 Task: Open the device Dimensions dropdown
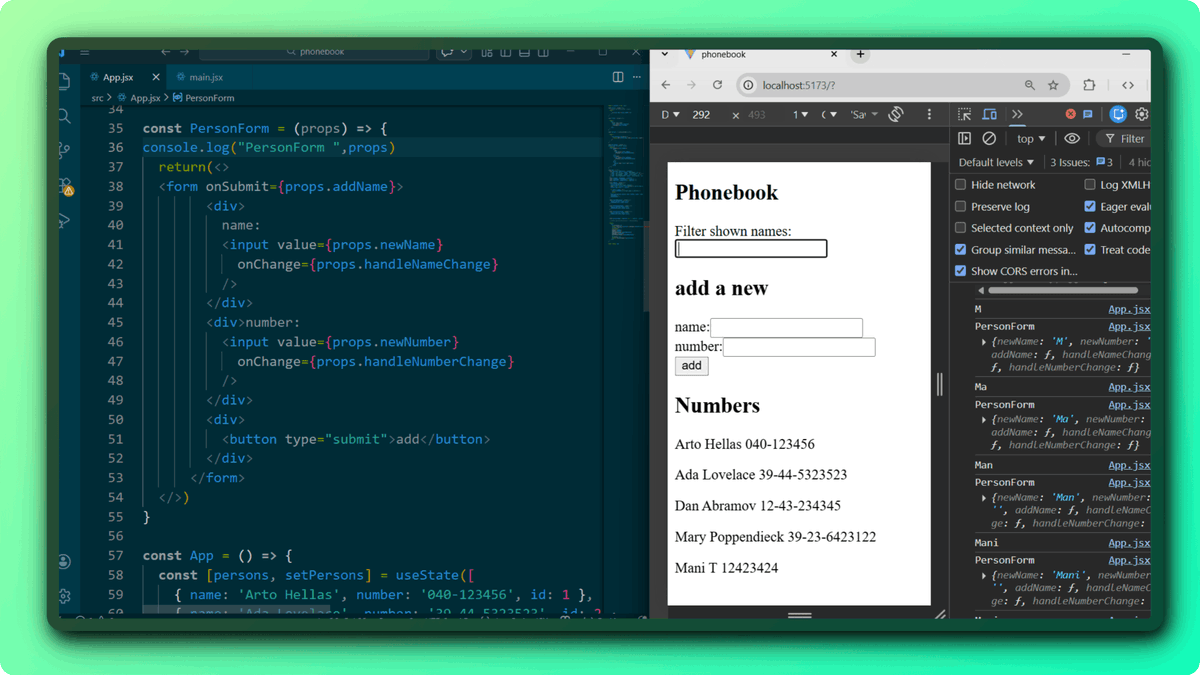pos(671,114)
